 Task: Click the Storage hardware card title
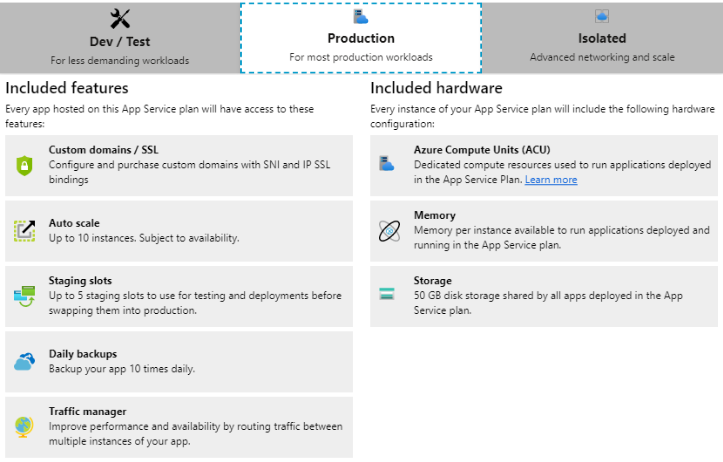tap(433, 281)
